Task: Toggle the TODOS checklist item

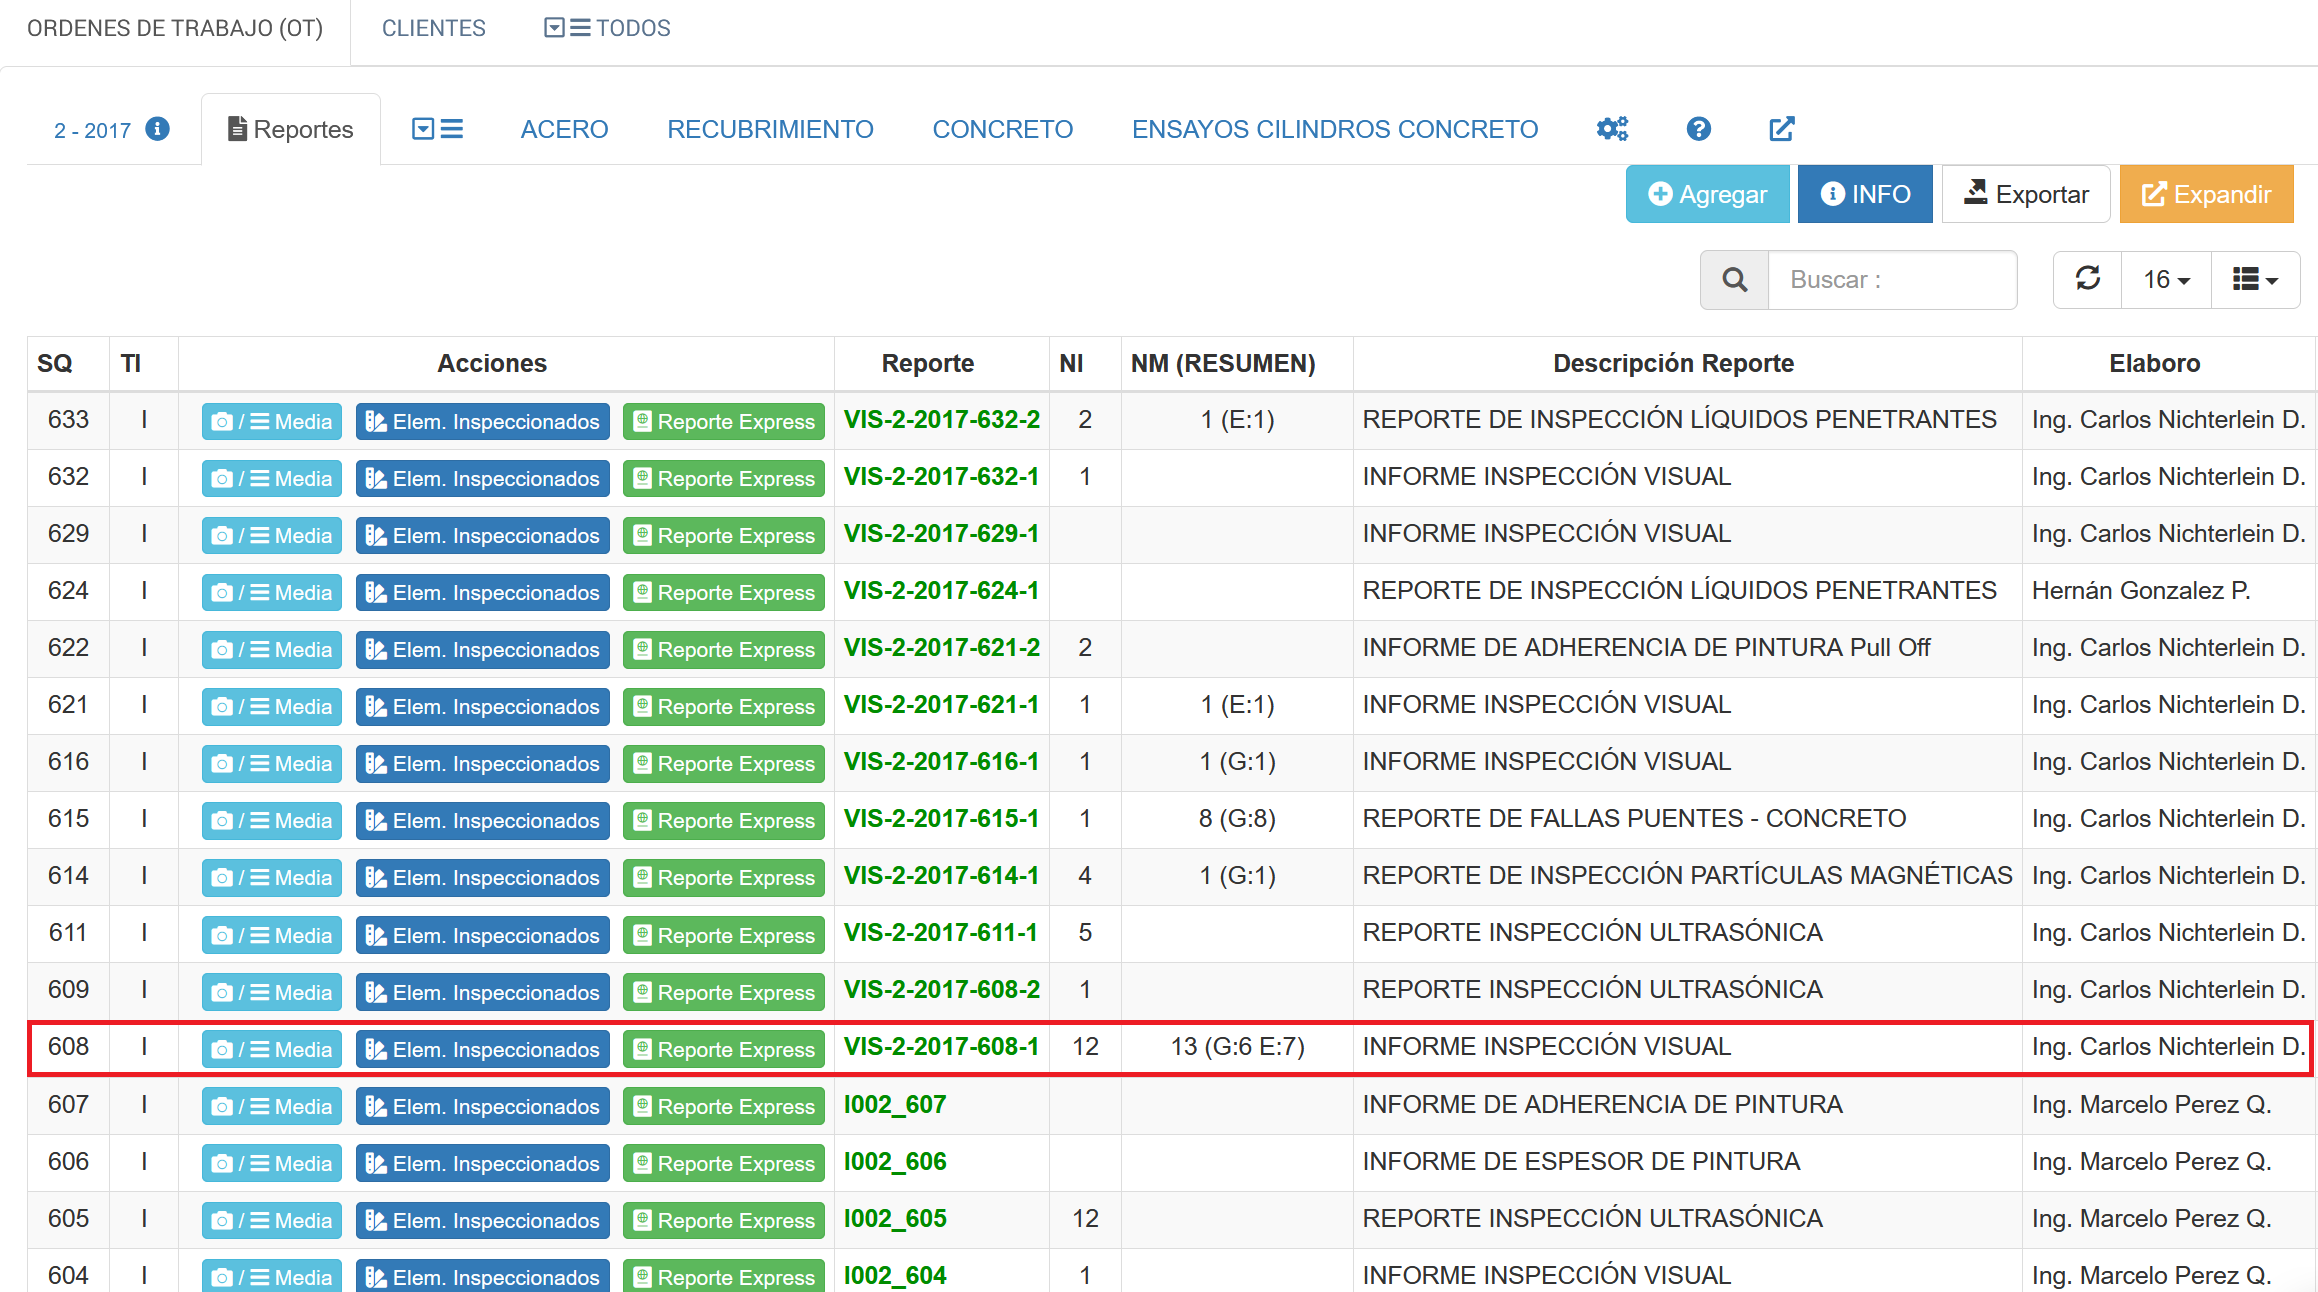Action: pos(607,28)
